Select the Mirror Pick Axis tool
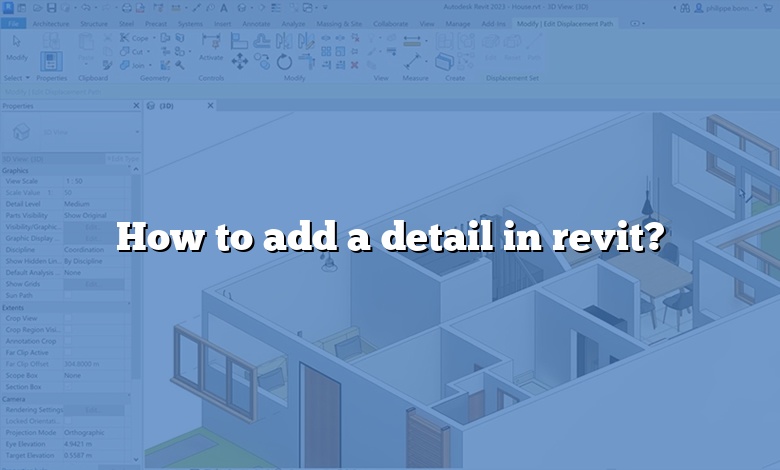780x470 pixels. [284, 41]
